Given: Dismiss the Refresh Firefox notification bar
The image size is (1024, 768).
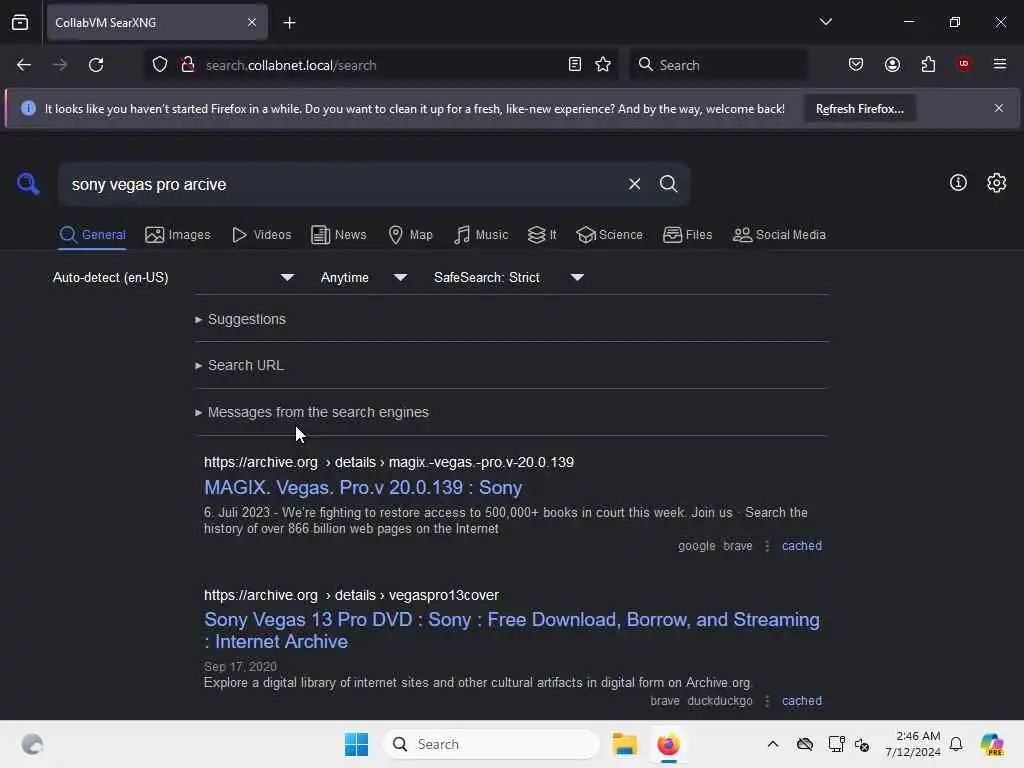Looking at the screenshot, I should pos(999,108).
